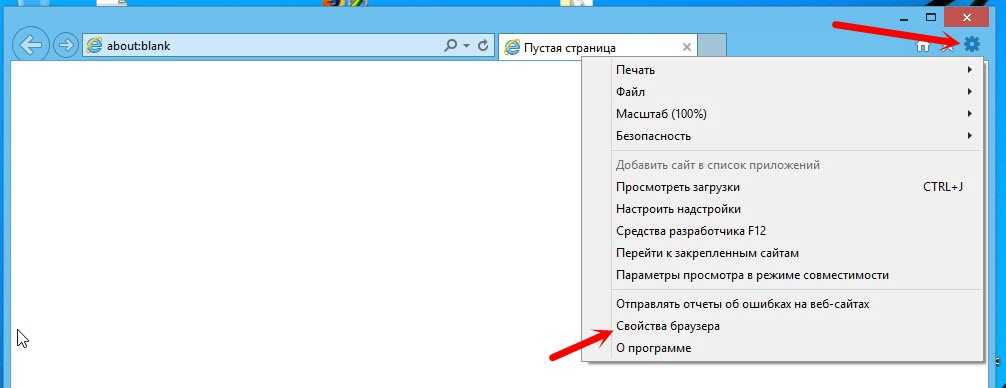This screenshot has height=388, width=1006.
Task: Click the about:blank address field
Action: [263, 46]
